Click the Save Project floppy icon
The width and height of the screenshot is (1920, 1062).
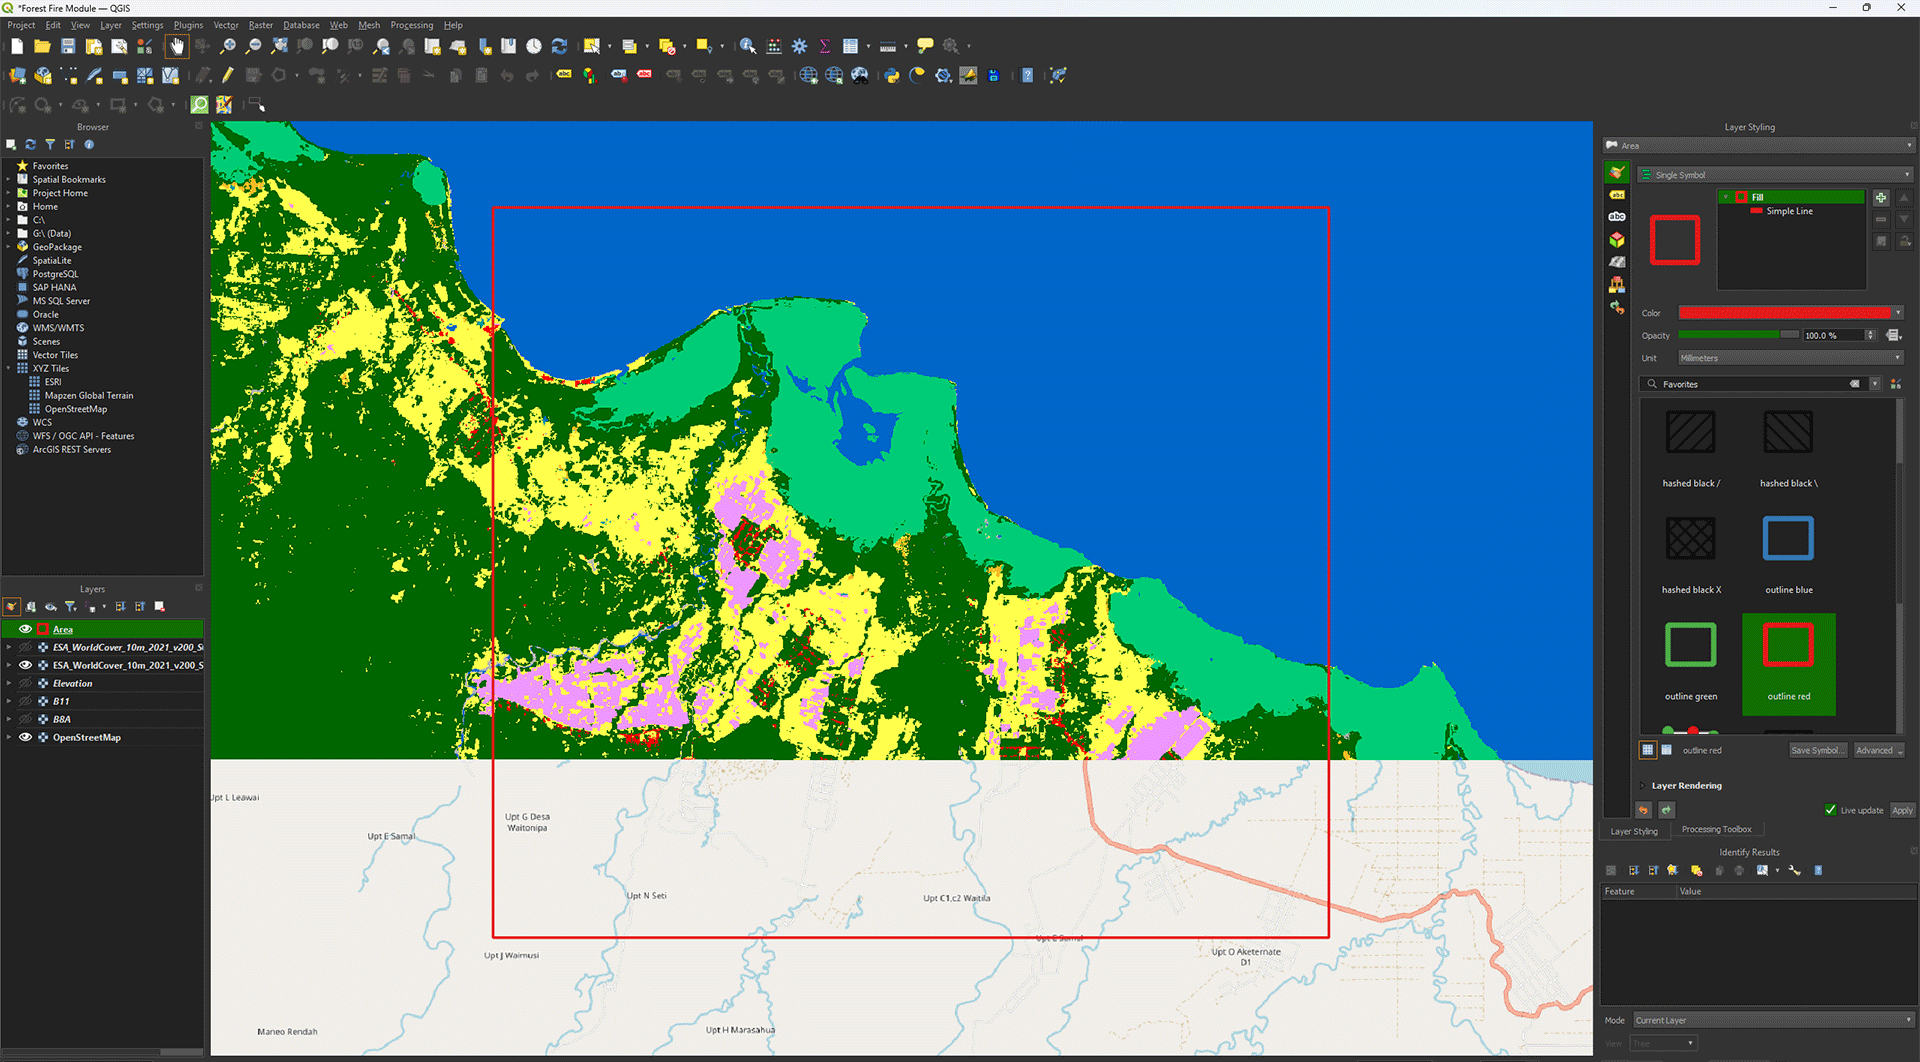click(x=68, y=46)
